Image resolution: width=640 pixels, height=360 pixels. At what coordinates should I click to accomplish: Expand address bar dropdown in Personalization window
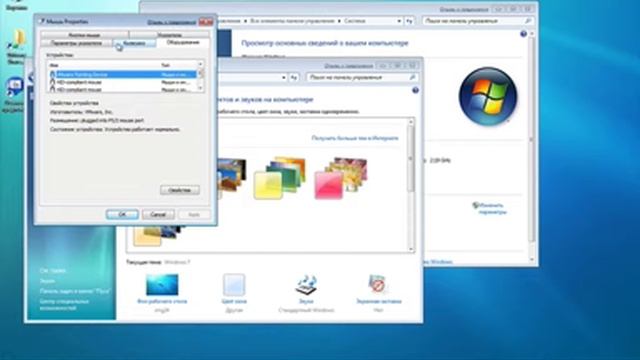tap(284, 77)
